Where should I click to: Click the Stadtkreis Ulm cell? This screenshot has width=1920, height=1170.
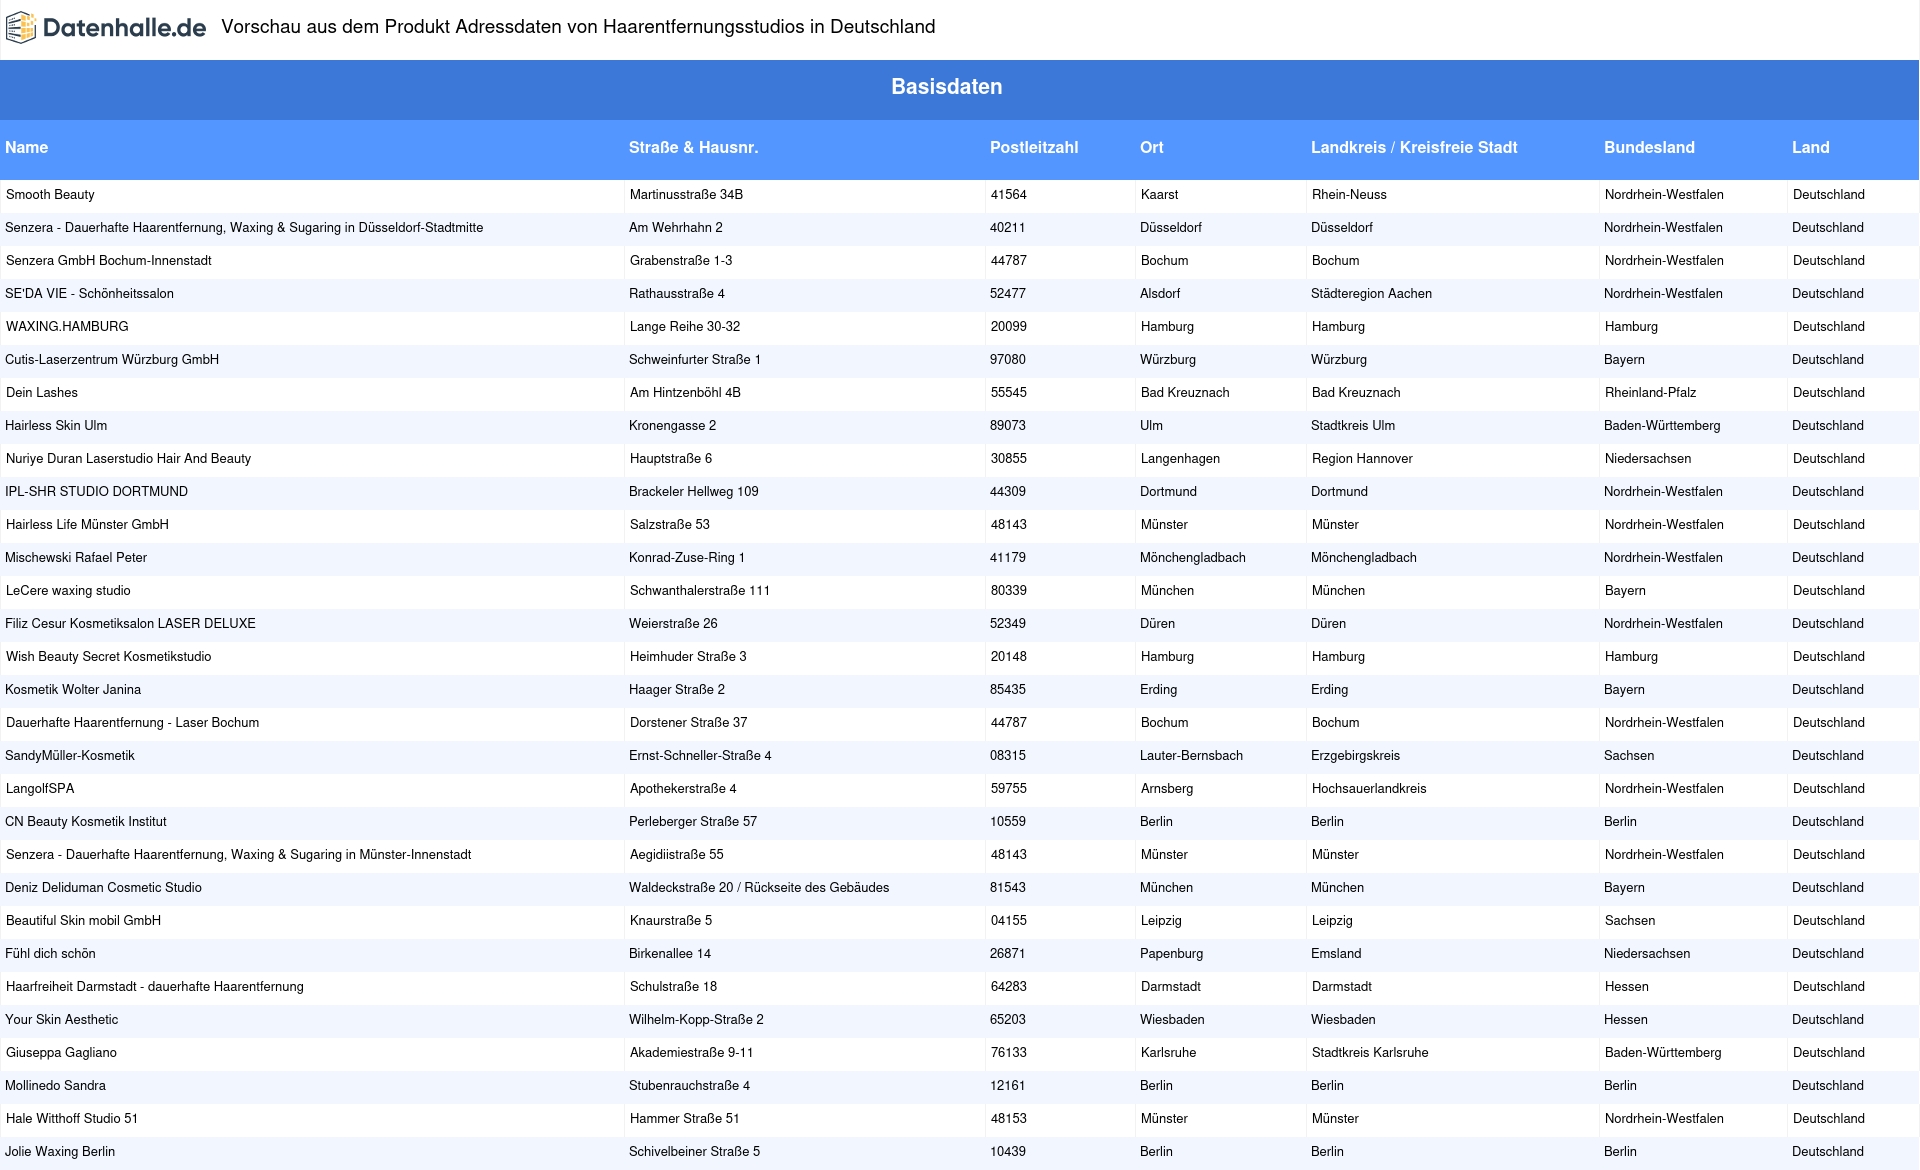pos(1353,426)
